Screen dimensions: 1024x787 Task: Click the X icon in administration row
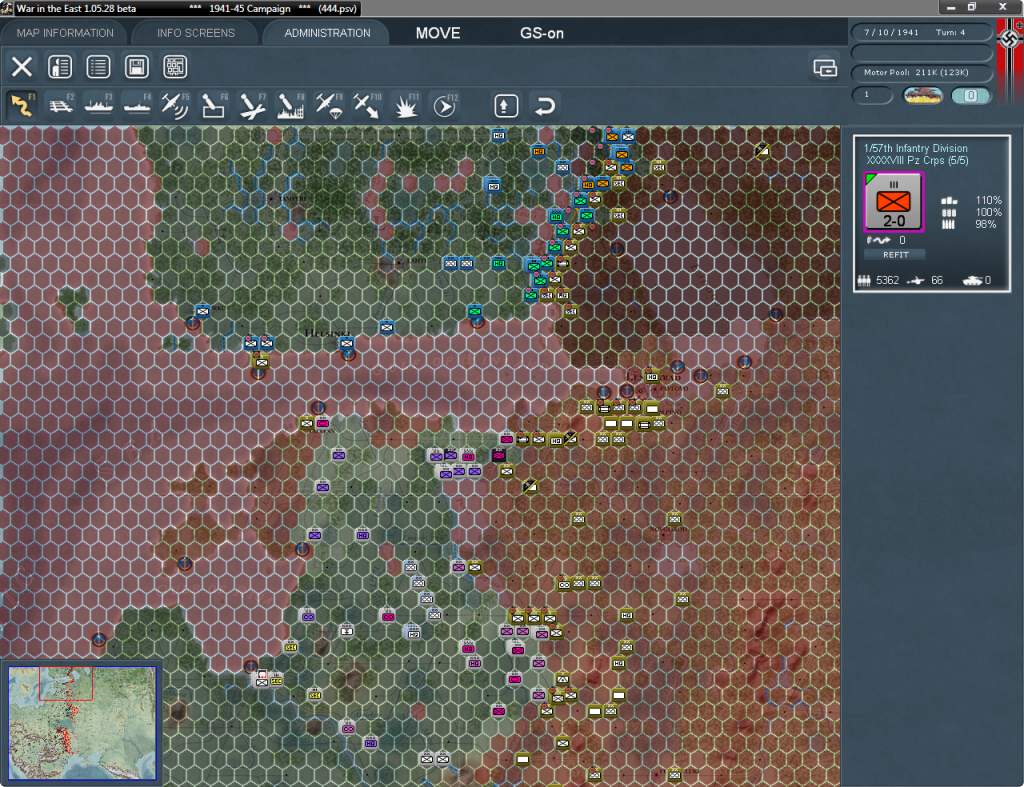pos(22,67)
